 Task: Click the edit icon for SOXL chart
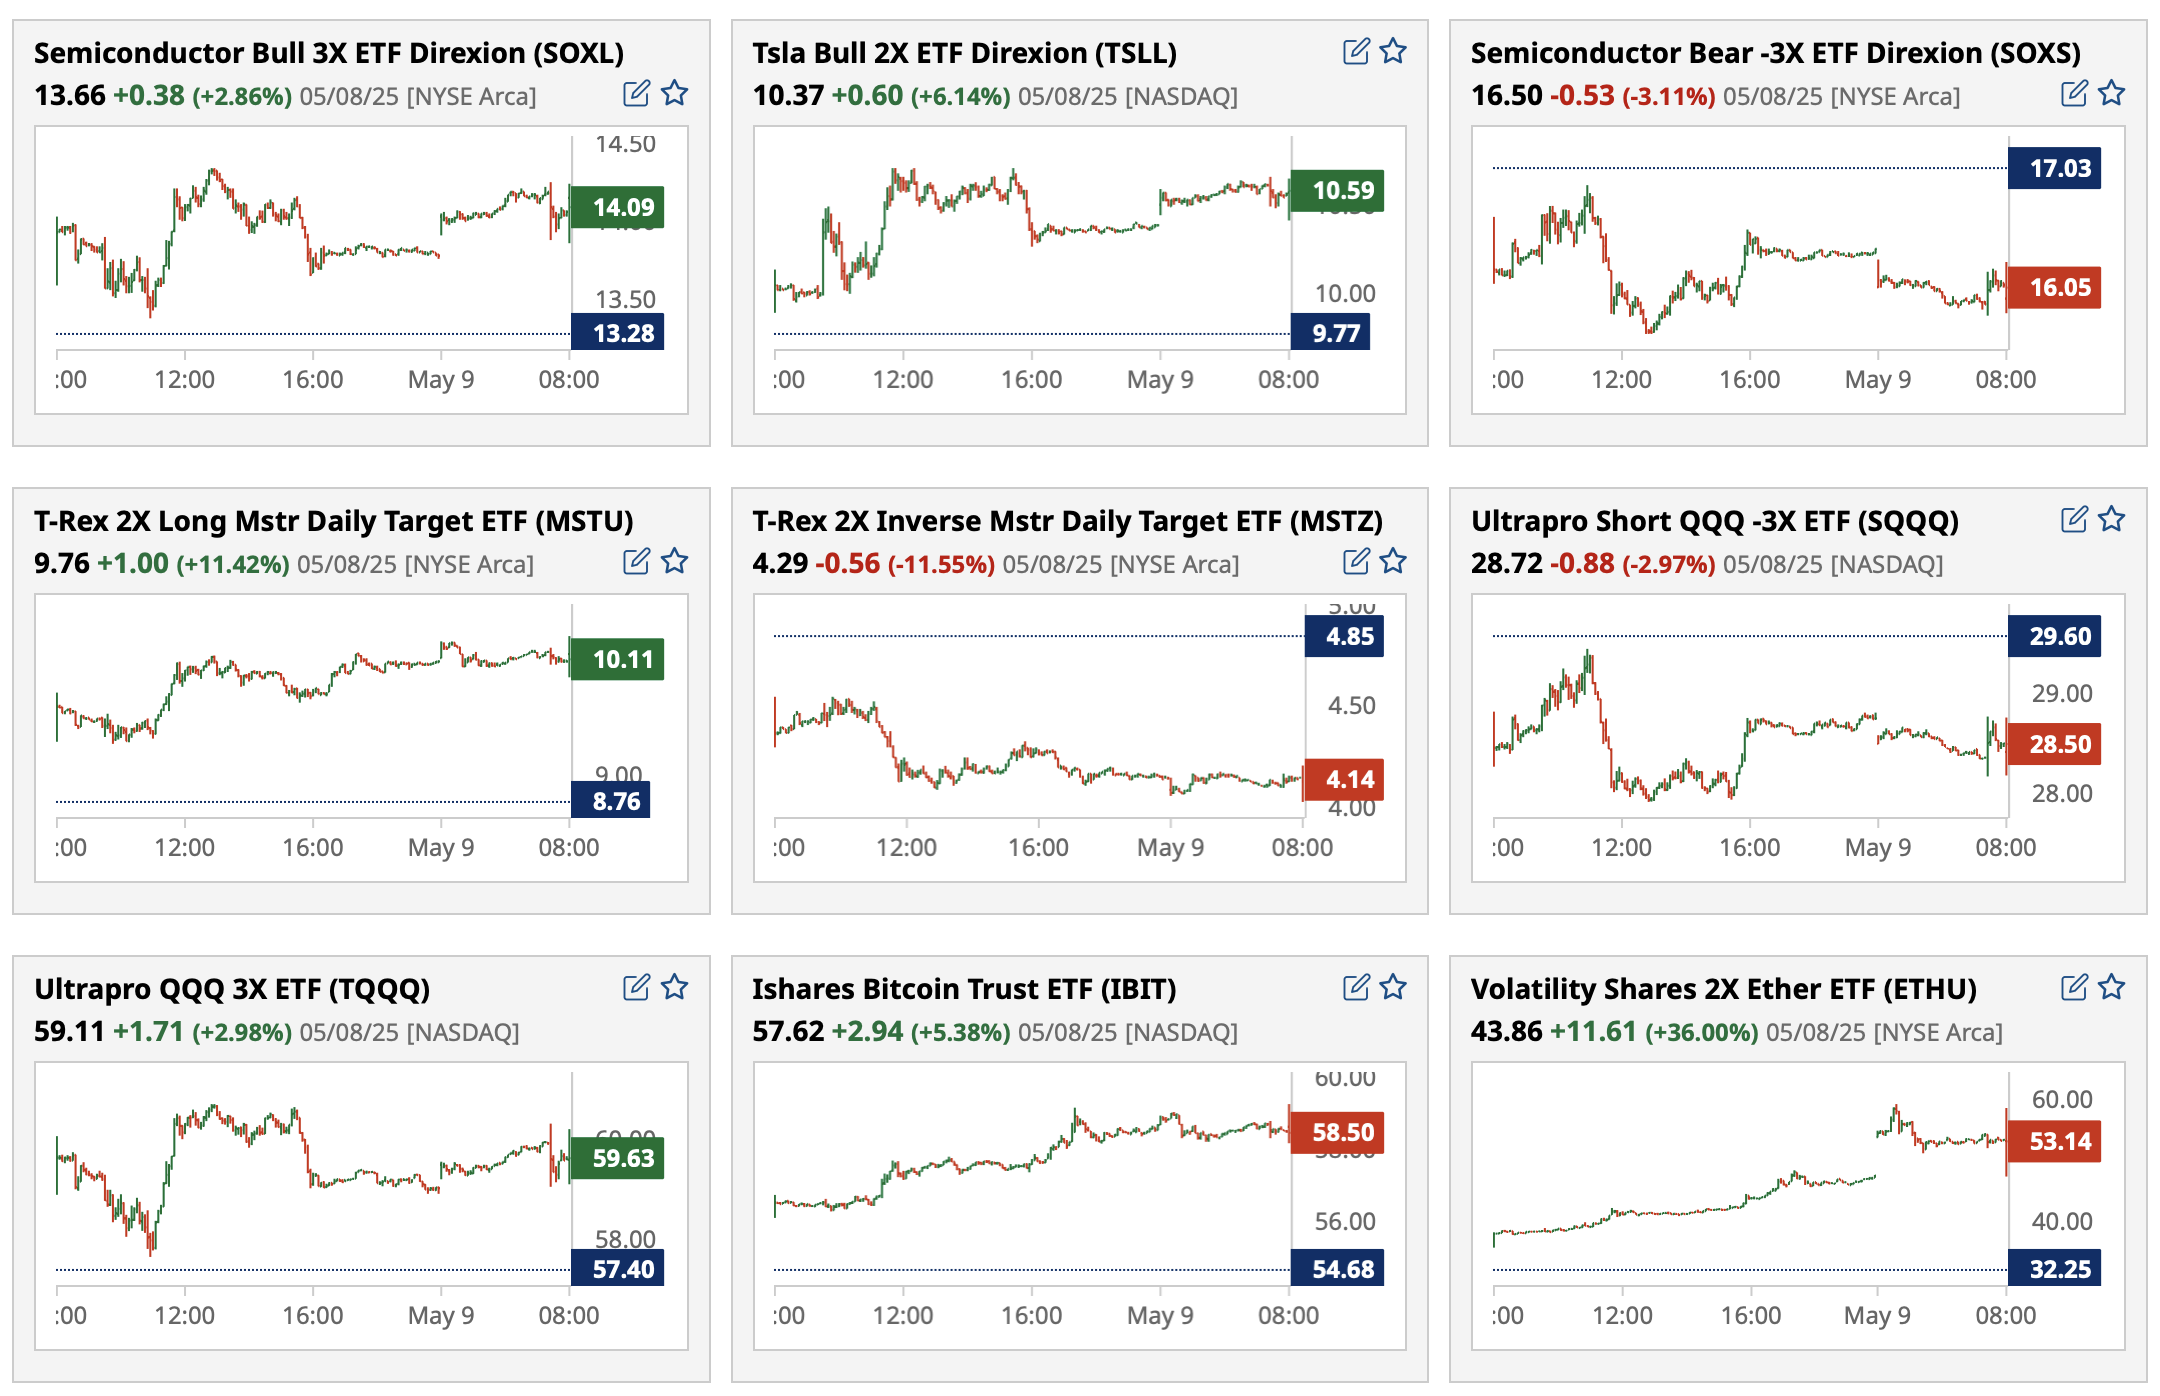[636, 94]
